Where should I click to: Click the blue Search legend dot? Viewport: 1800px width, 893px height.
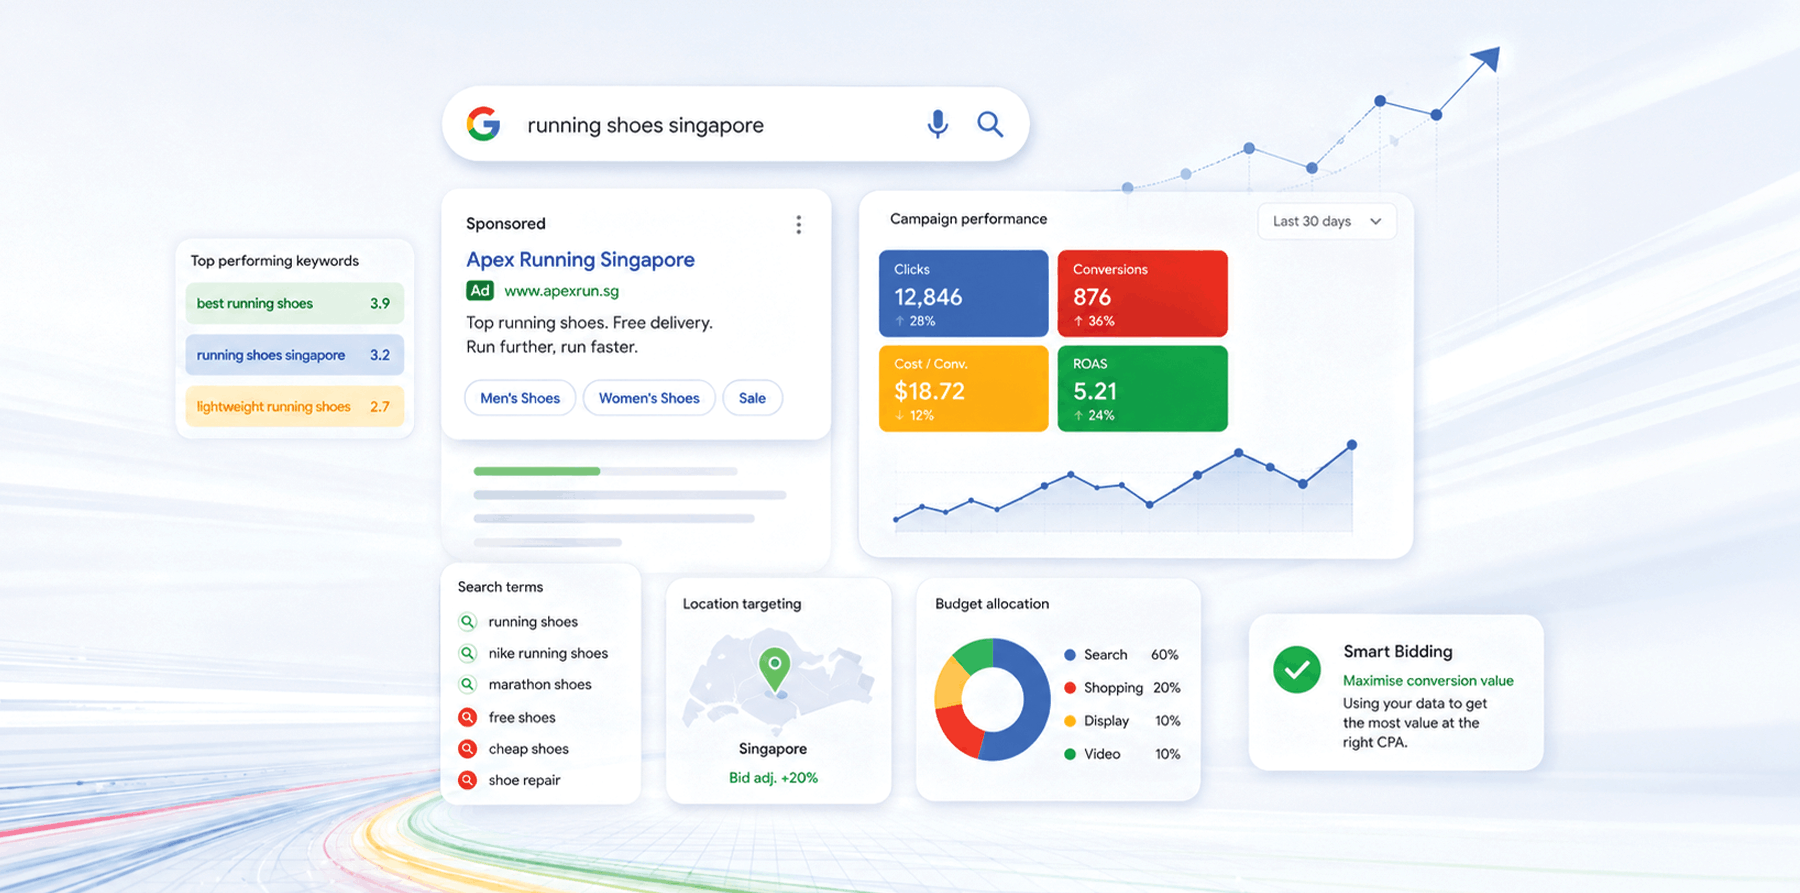(1070, 655)
